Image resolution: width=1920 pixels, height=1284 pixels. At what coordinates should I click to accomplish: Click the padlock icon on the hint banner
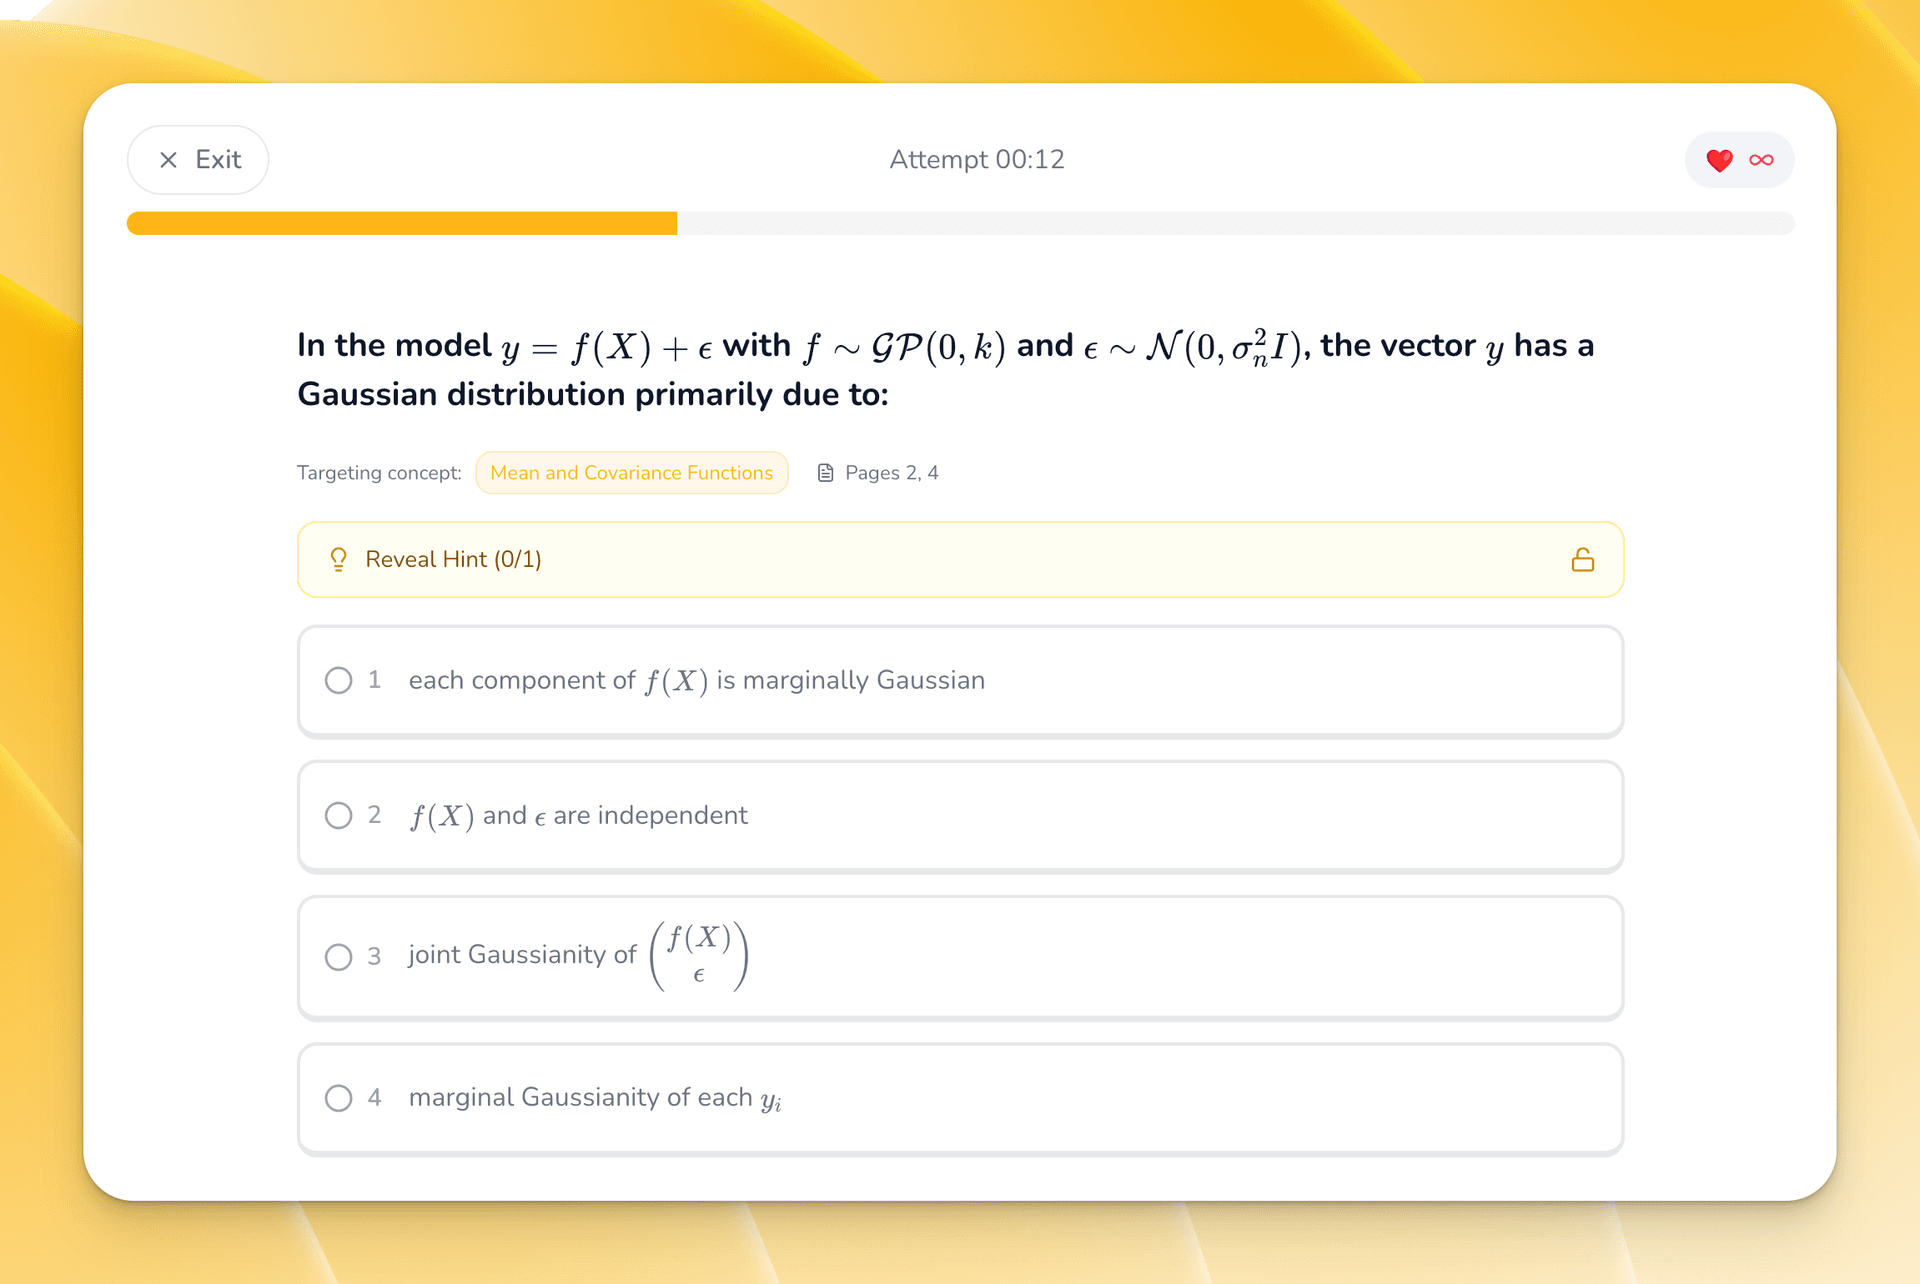[1583, 559]
